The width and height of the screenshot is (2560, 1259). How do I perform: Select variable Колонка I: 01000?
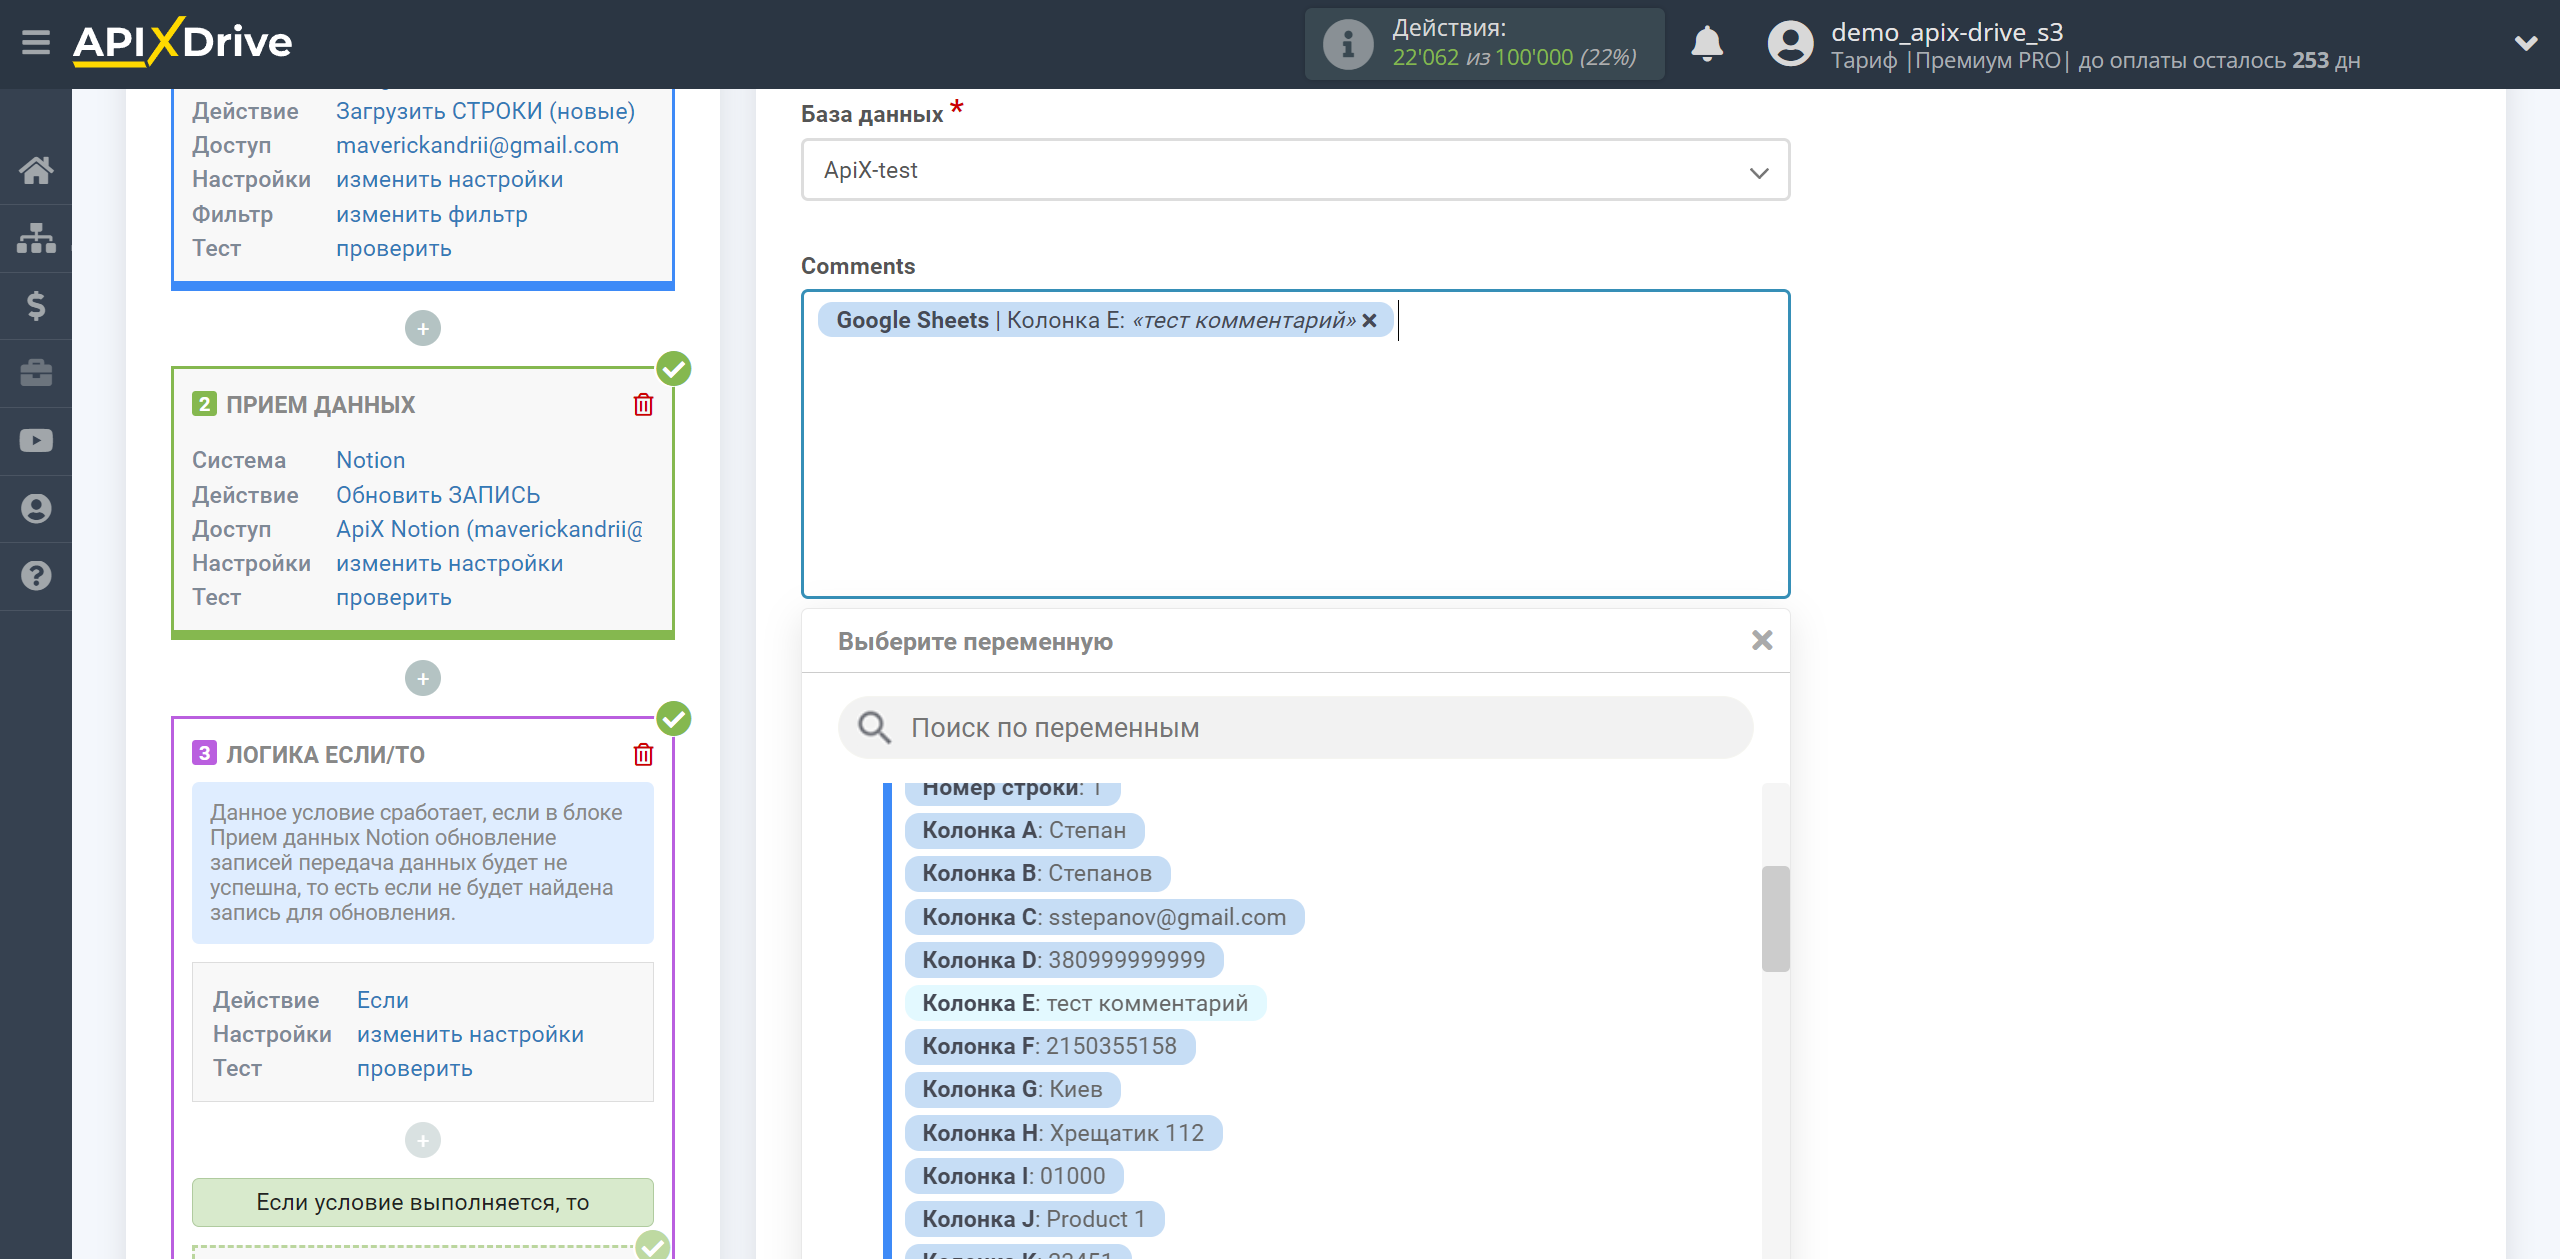pos(1014,1176)
